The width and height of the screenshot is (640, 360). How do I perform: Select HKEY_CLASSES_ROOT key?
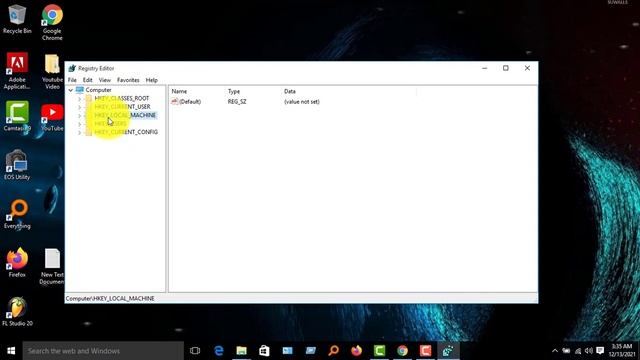pyautogui.click(x=122, y=98)
